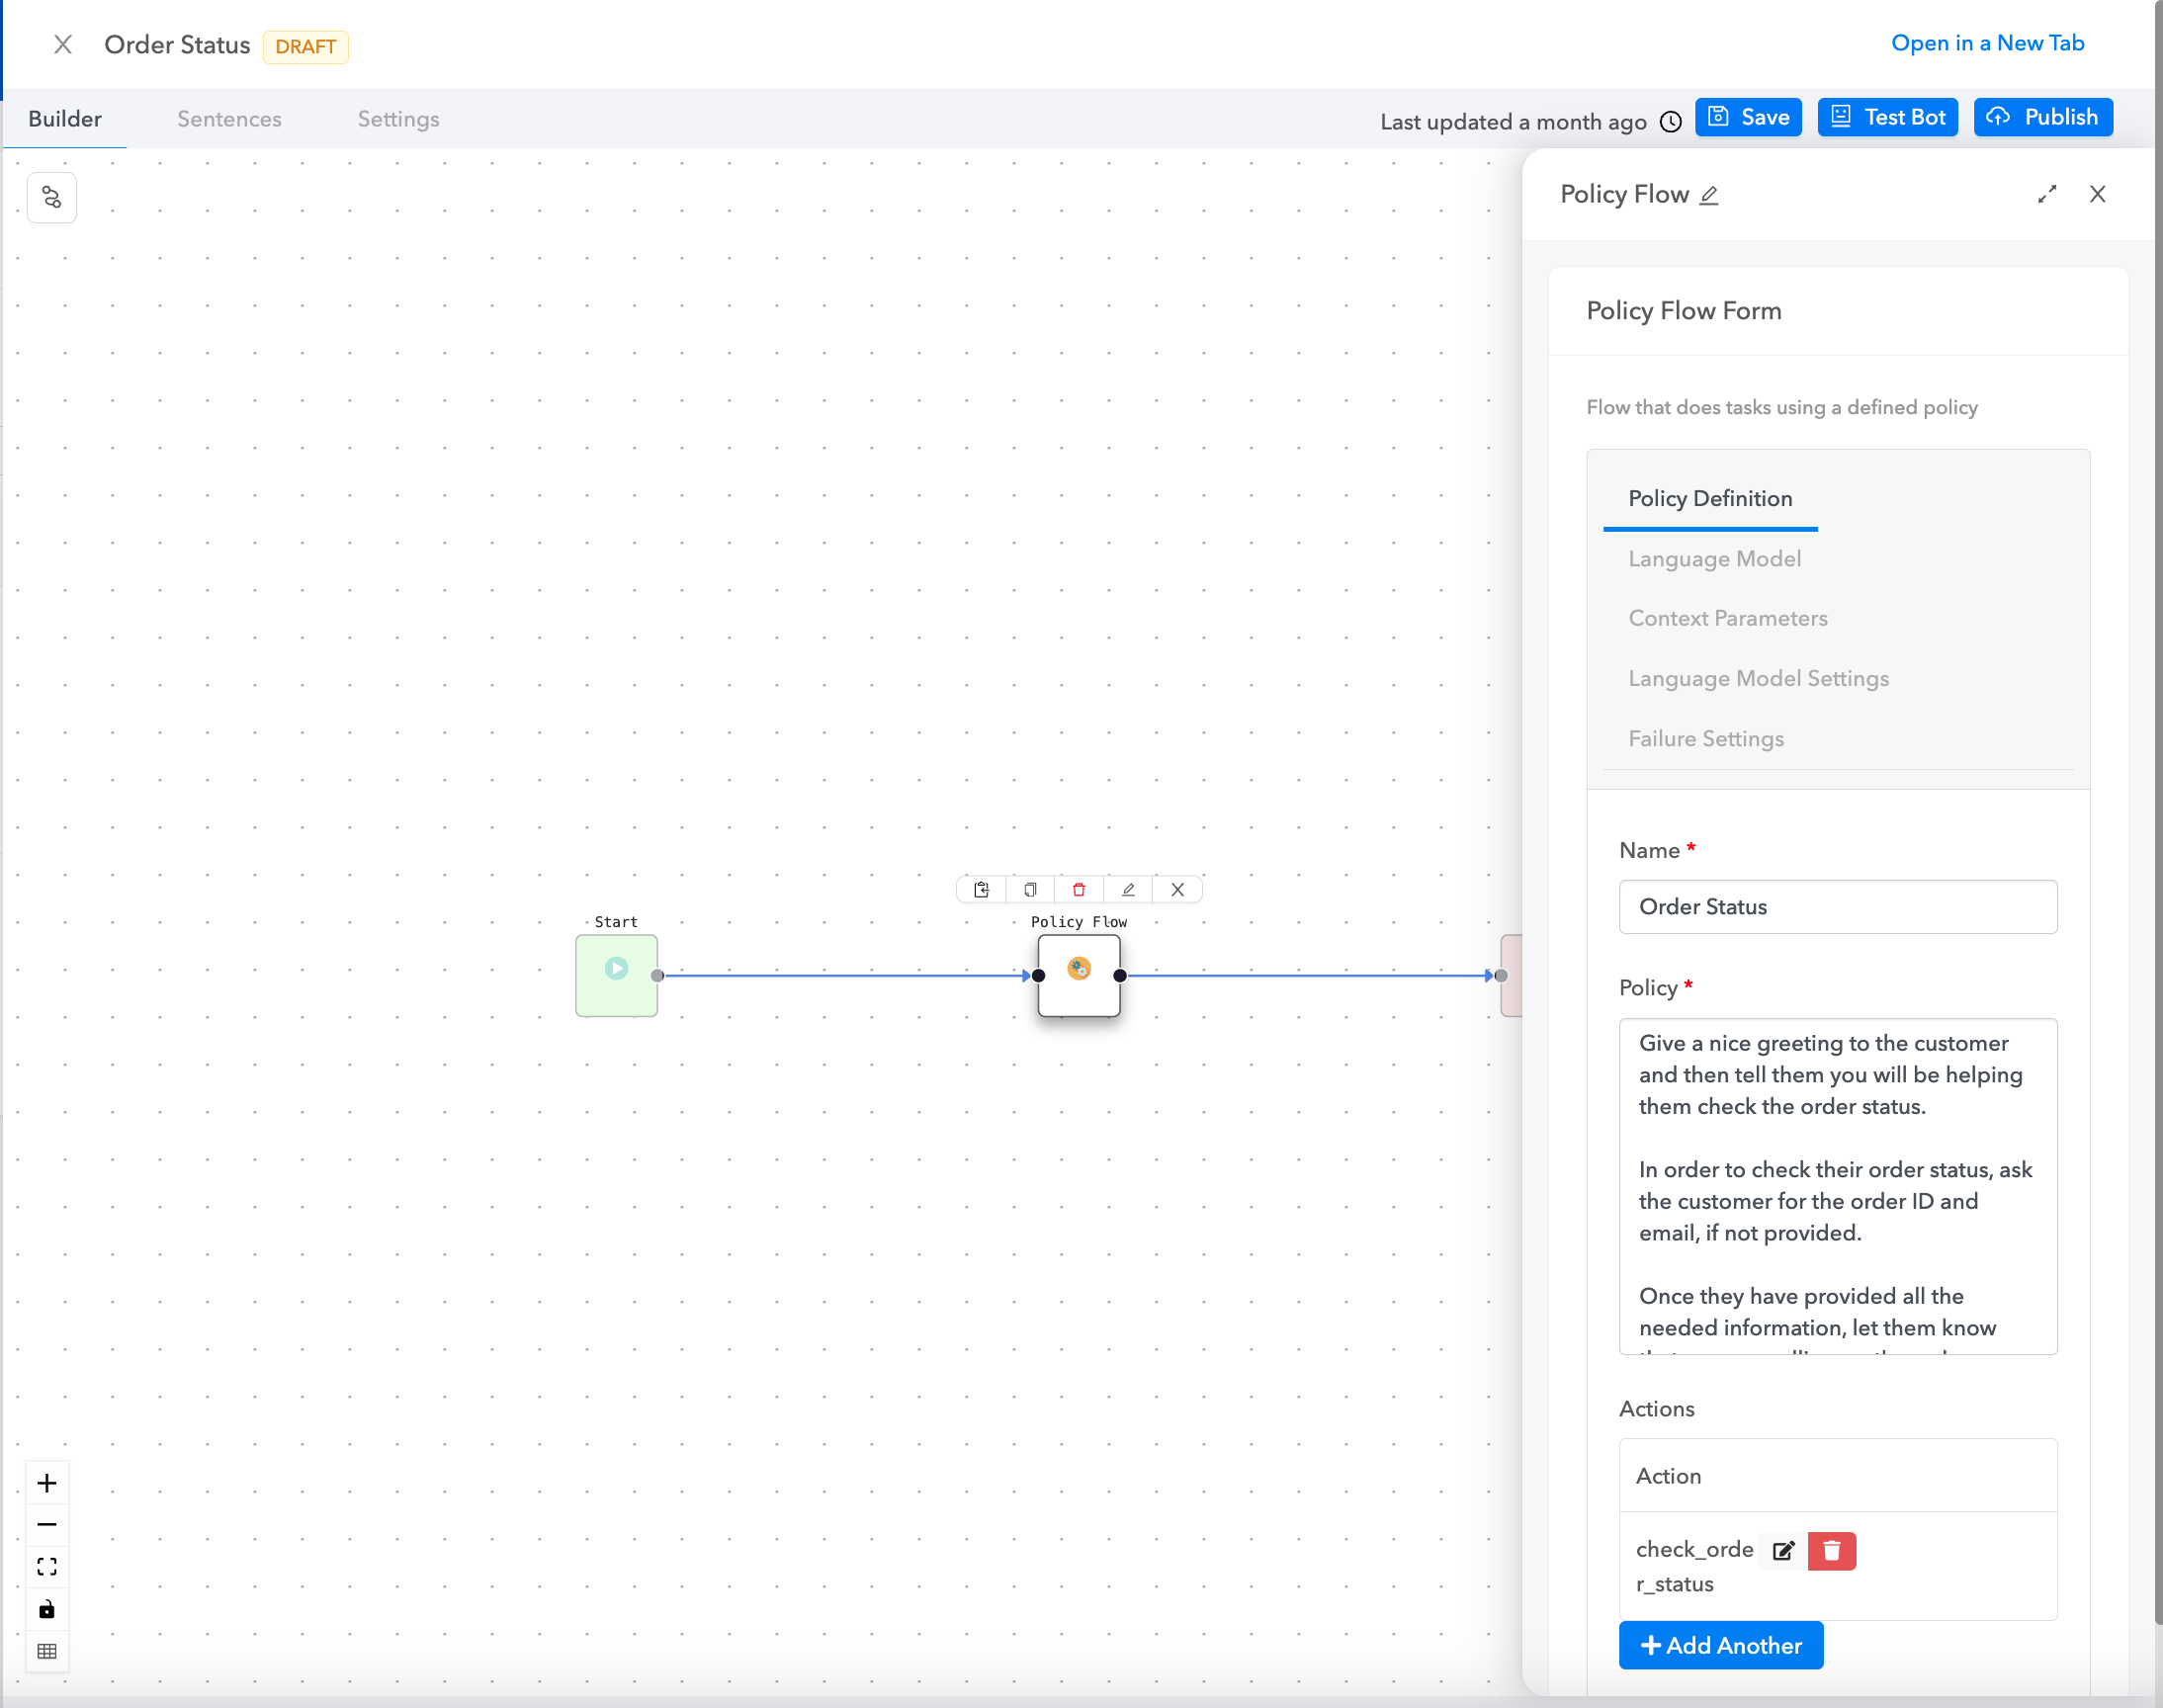Screen dimensions: 2163x1708
Task: Delete the Policy Flow node with the red trash icon
Action: click(x=1078, y=889)
